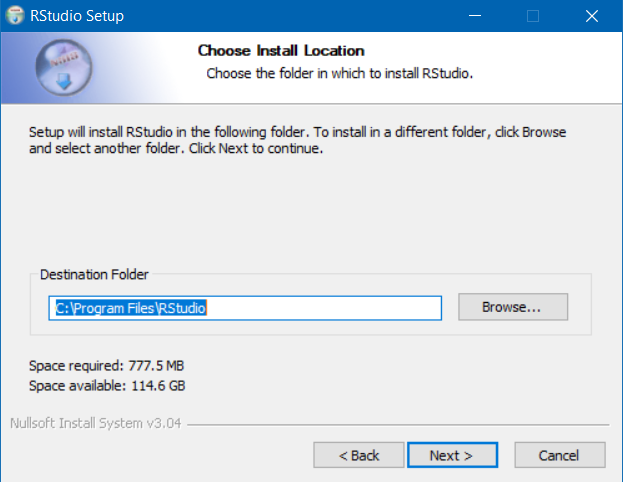623x482 pixels.
Task: Click the 'Choose the folder in which' subtitle
Action: (x=340, y=74)
